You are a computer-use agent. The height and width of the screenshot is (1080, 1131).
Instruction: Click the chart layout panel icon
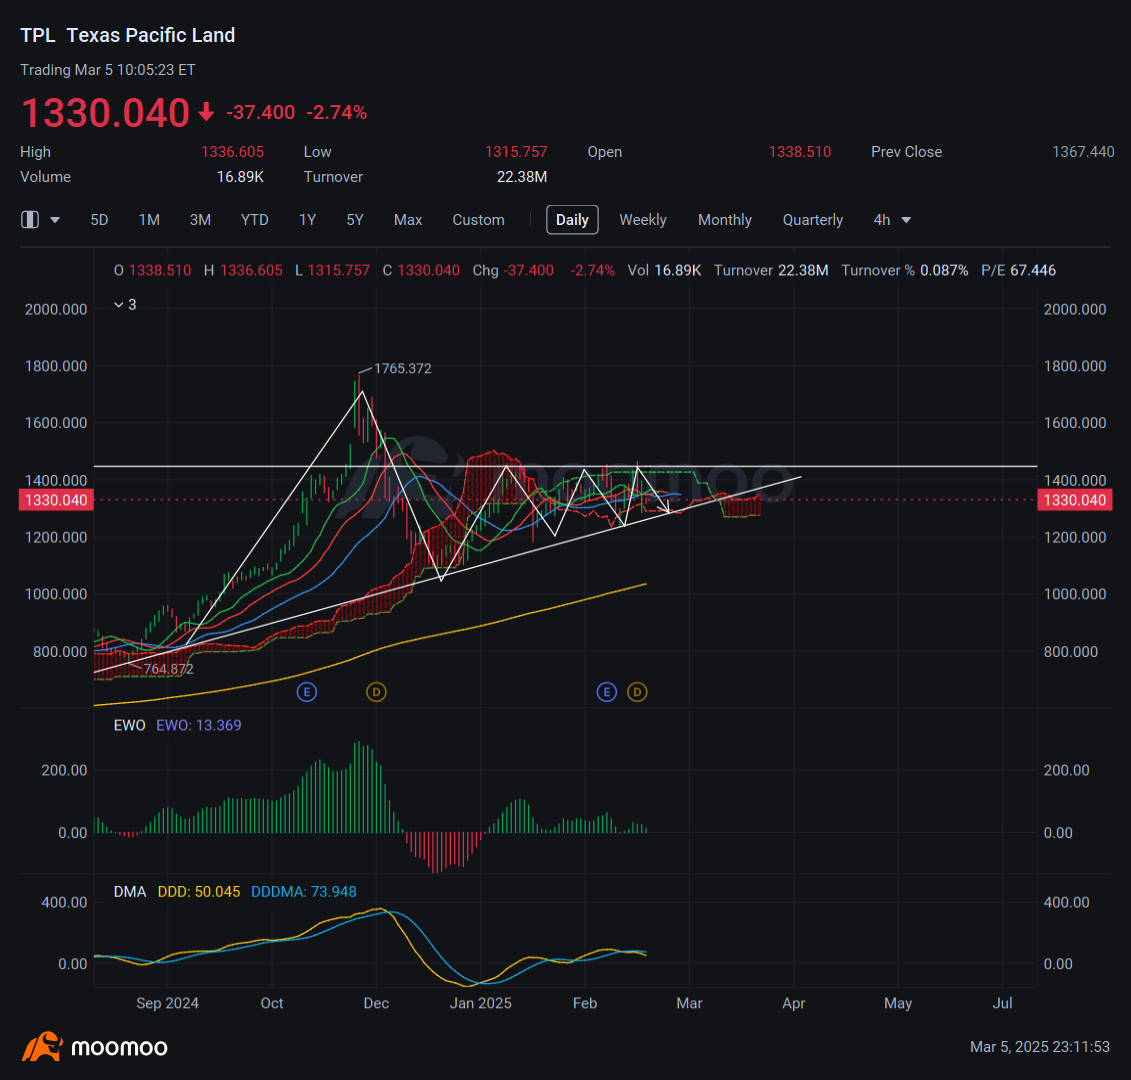pos(30,220)
